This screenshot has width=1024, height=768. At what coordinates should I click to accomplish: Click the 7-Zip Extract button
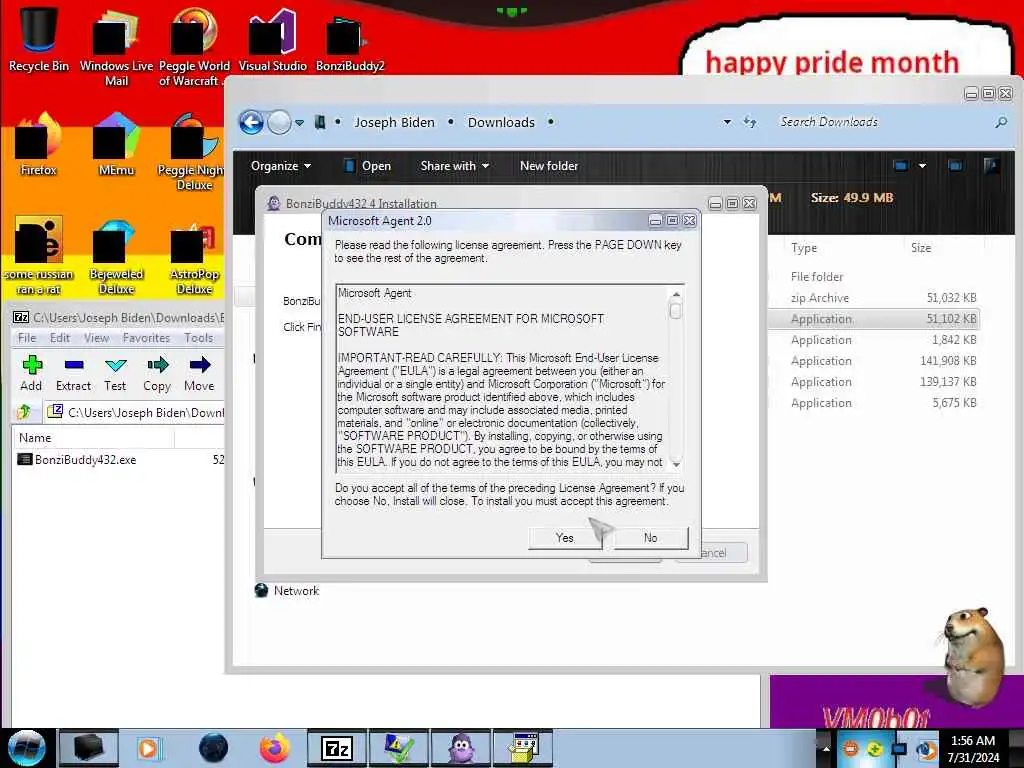[73, 373]
